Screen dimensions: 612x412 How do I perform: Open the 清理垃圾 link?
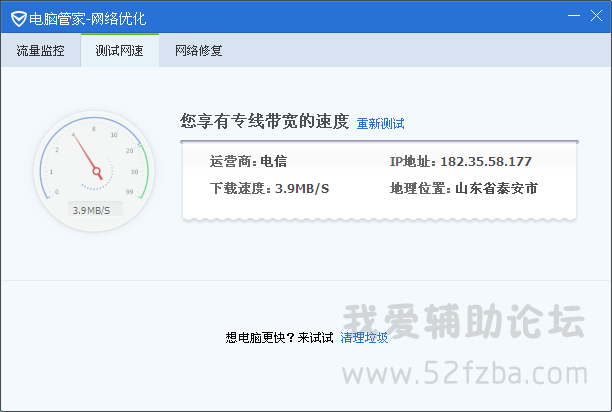click(364, 337)
